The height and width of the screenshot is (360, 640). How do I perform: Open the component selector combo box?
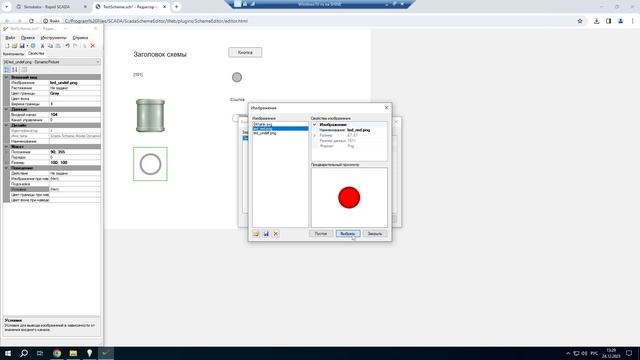(52, 62)
